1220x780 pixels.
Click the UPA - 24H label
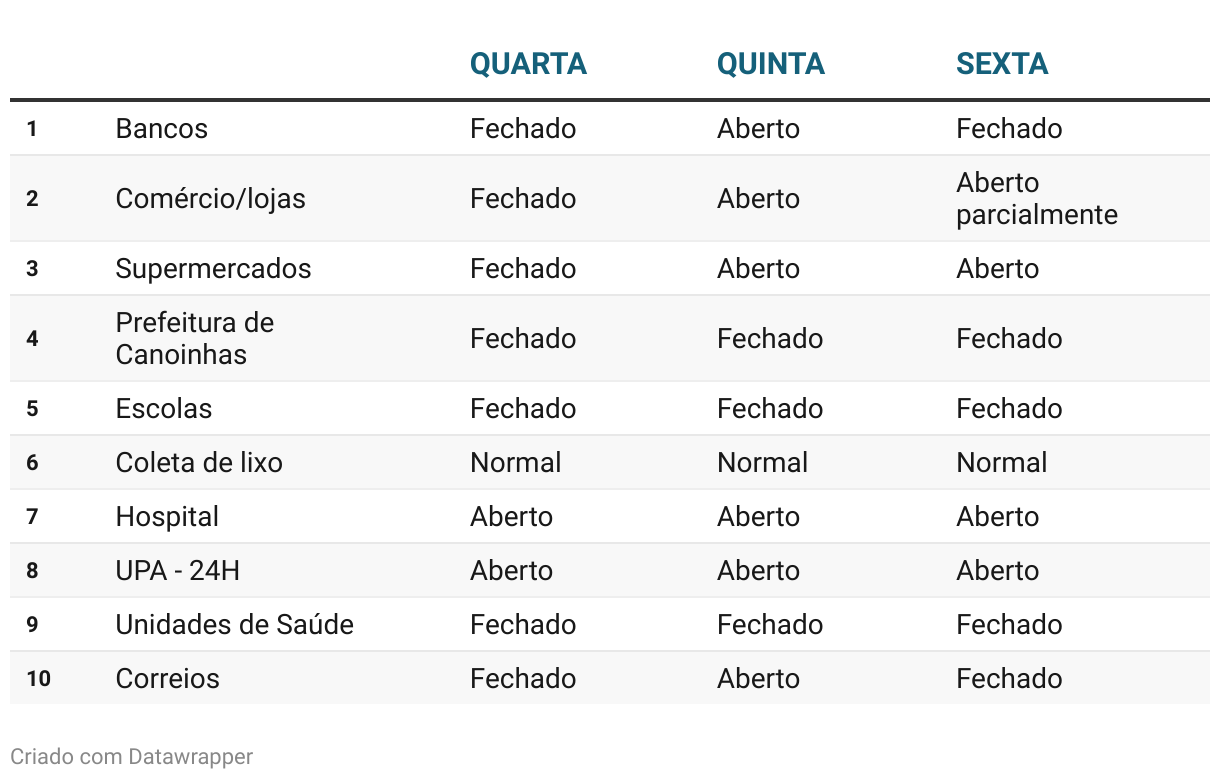pyautogui.click(x=178, y=571)
